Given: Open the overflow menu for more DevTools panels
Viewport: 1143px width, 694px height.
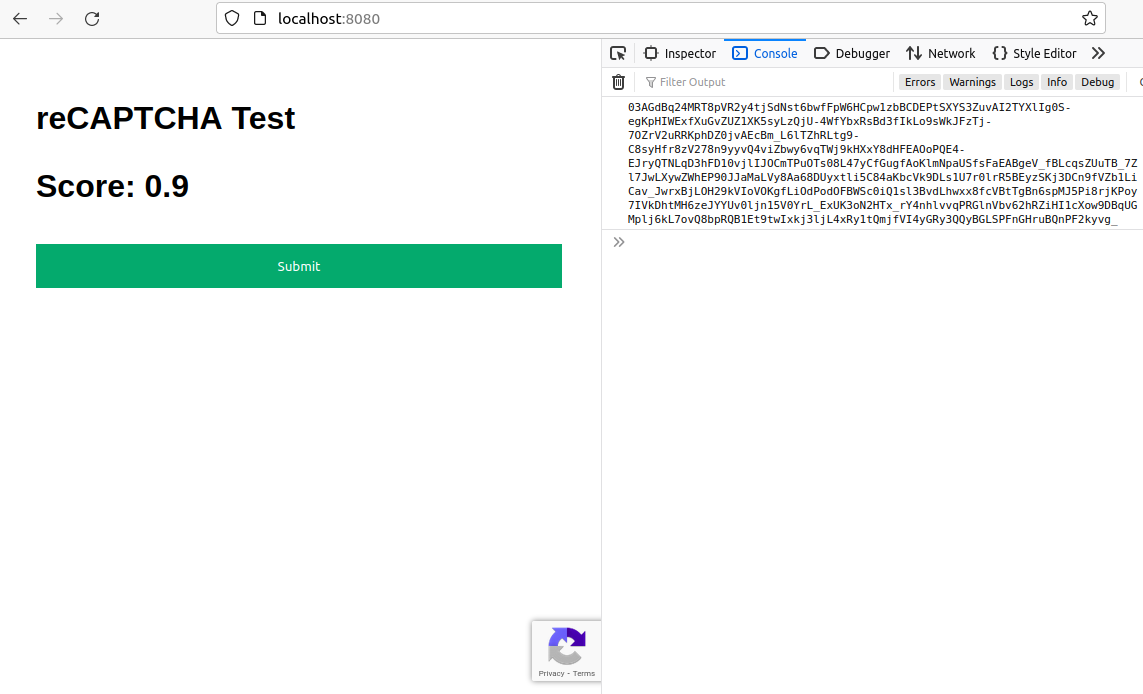Looking at the screenshot, I should (x=1098, y=52).
